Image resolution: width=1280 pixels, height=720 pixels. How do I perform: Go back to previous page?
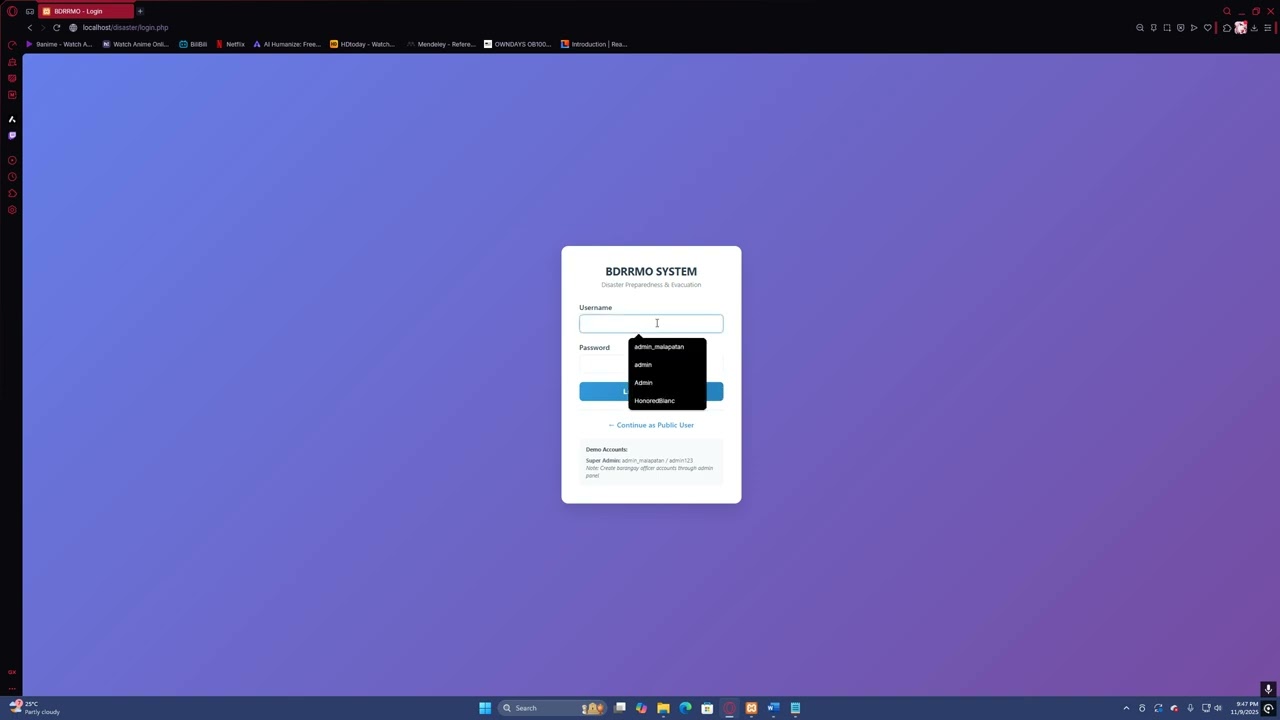click(30, 28)
